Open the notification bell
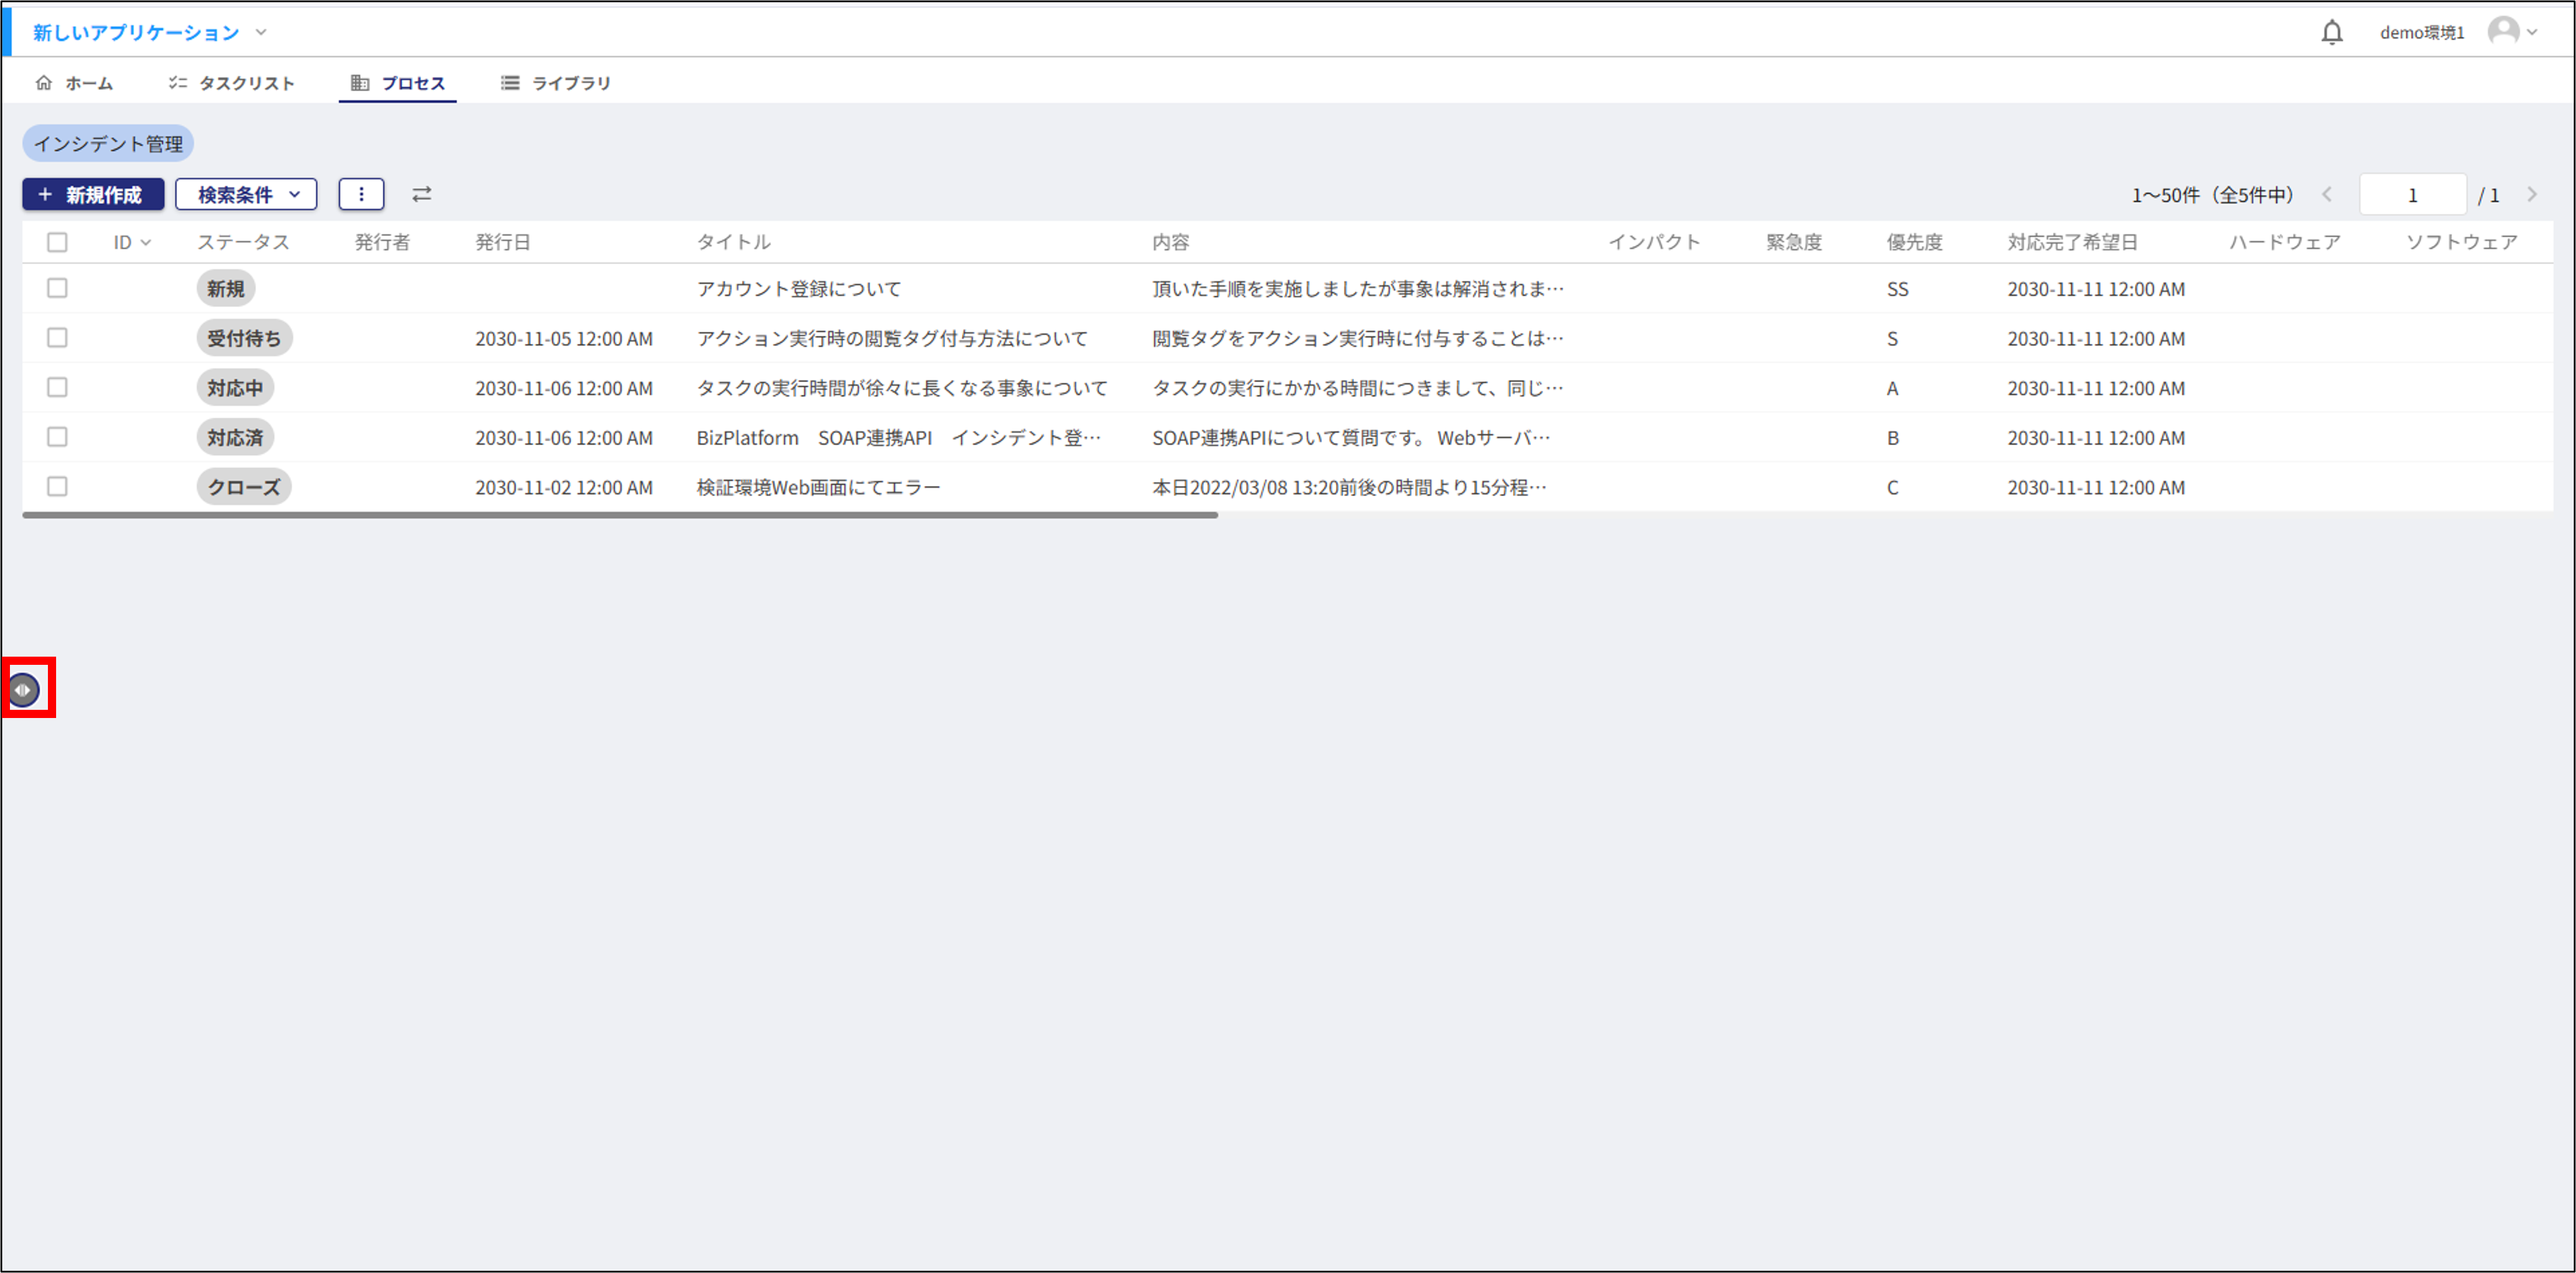 coord(2333,31)
